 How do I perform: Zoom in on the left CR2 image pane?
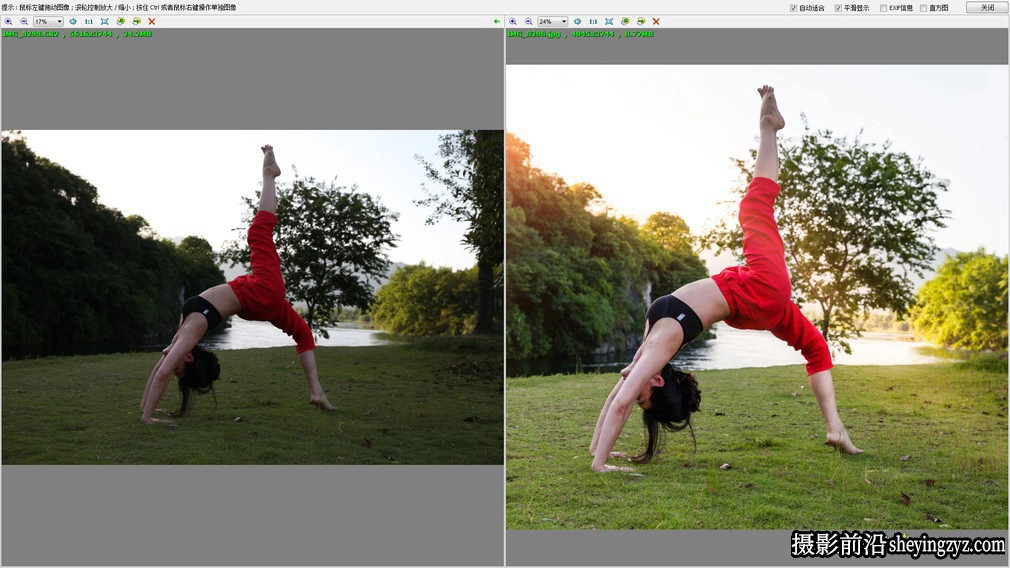[8, 21]
